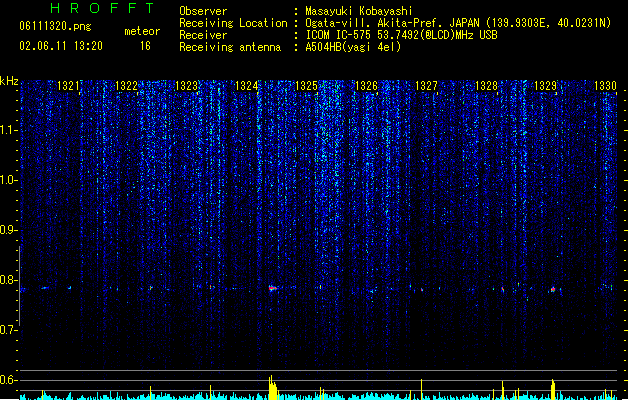
Task: Click the 'meteor' count label
Action: (x=142, y=31)
